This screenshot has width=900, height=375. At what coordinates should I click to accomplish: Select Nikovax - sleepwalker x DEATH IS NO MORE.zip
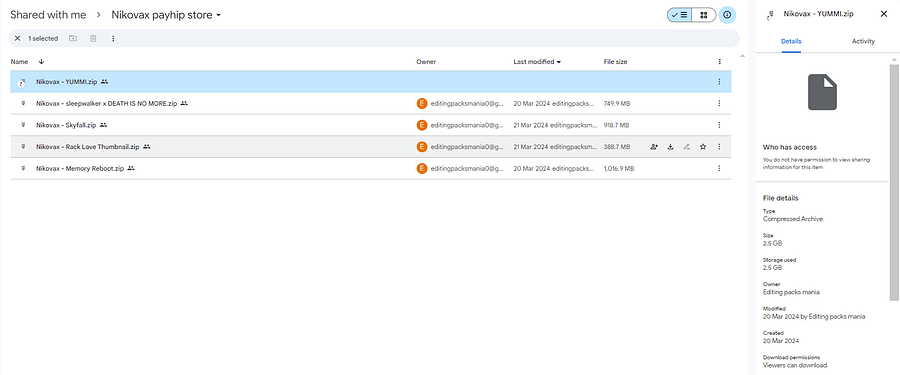pos(371,103)
